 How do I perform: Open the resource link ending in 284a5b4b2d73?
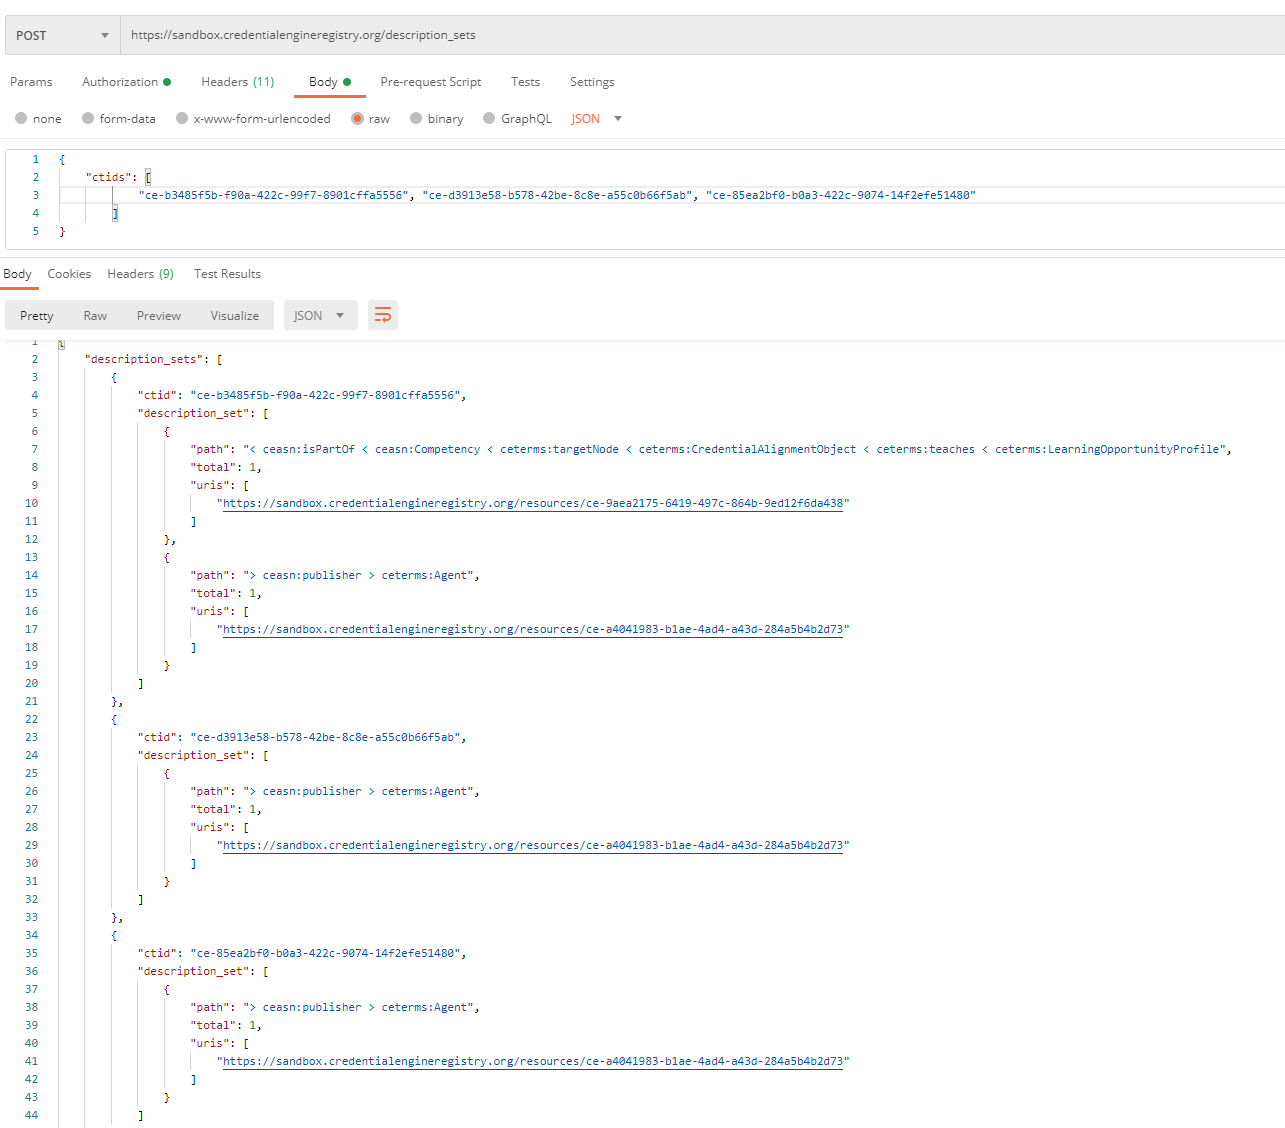point(533,628)
